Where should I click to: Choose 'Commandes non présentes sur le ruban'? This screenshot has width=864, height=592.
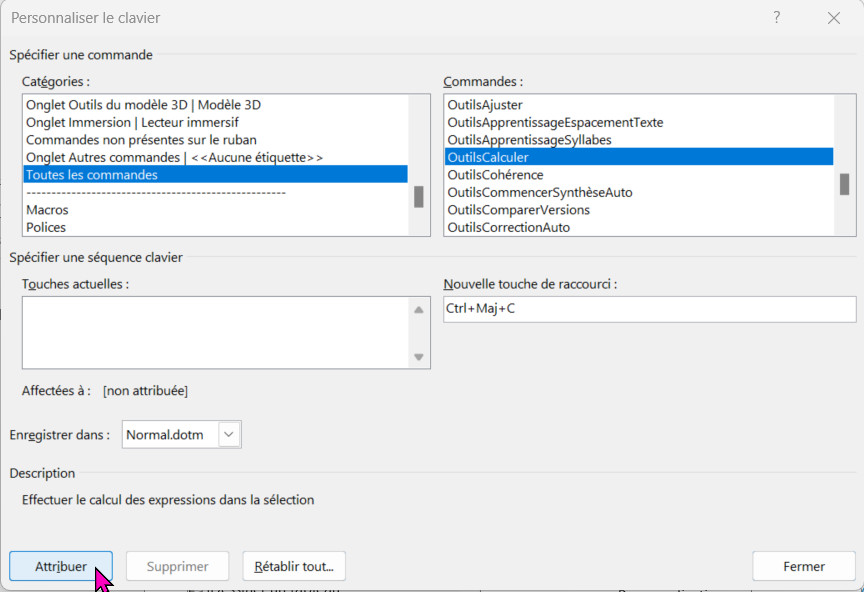141,140
